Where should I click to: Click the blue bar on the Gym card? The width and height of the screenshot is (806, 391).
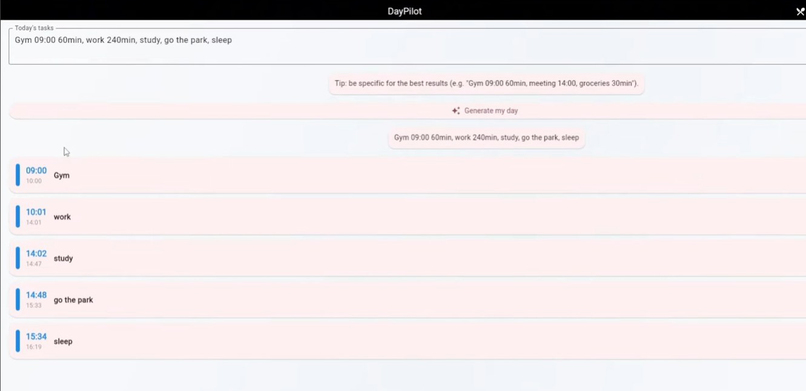click(17, 175)
